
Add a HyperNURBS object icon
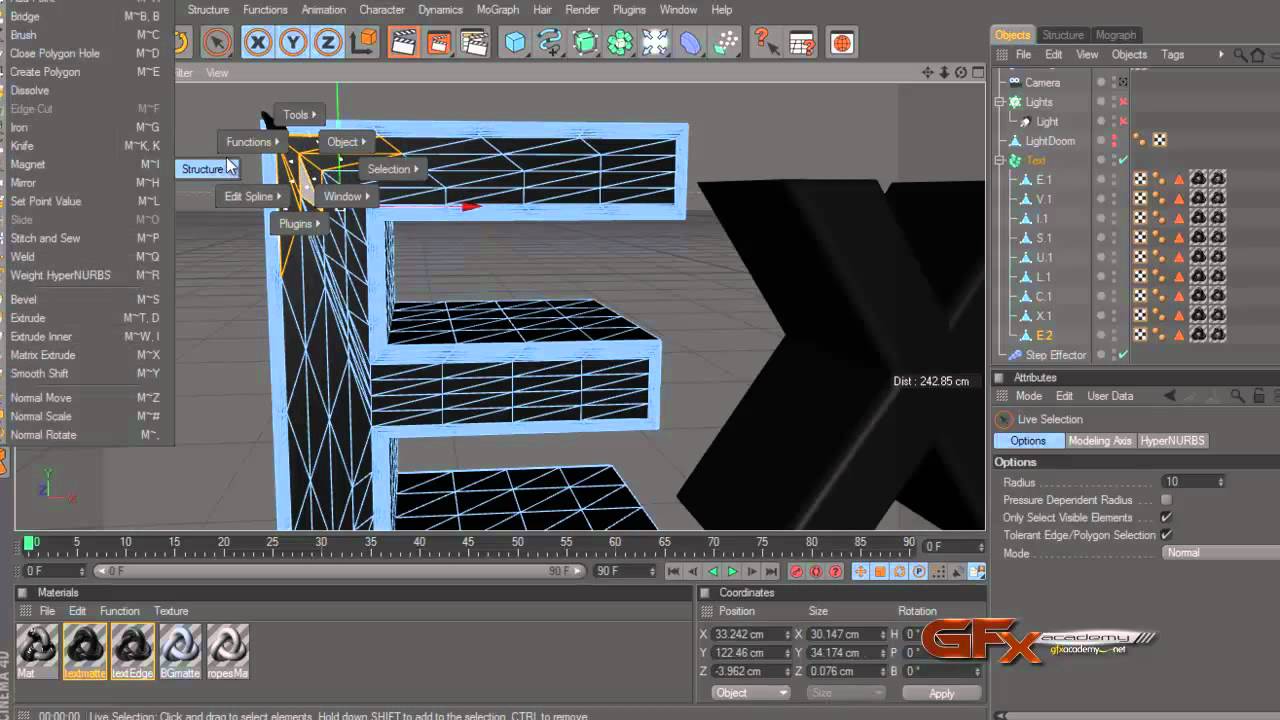coord(586,42)
